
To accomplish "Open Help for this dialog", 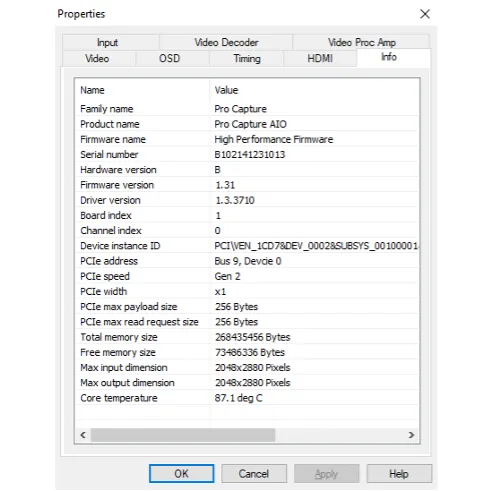I will [x=399, y=473].
